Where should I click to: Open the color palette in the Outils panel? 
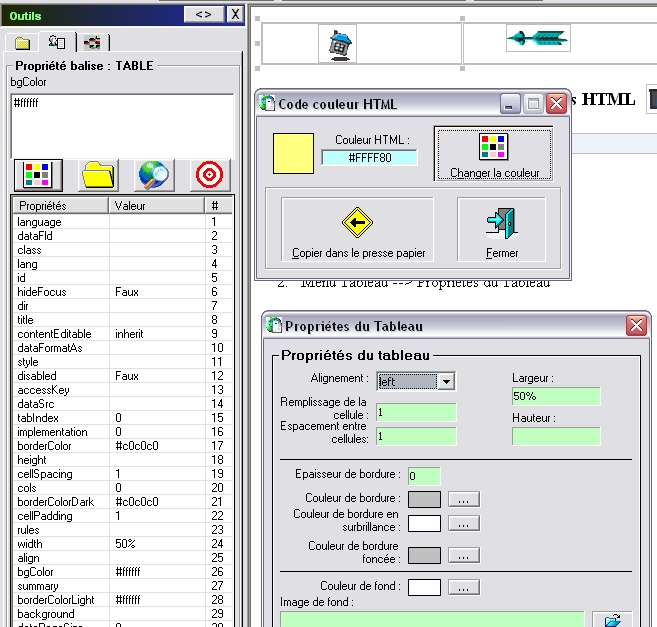click(37, 175)
